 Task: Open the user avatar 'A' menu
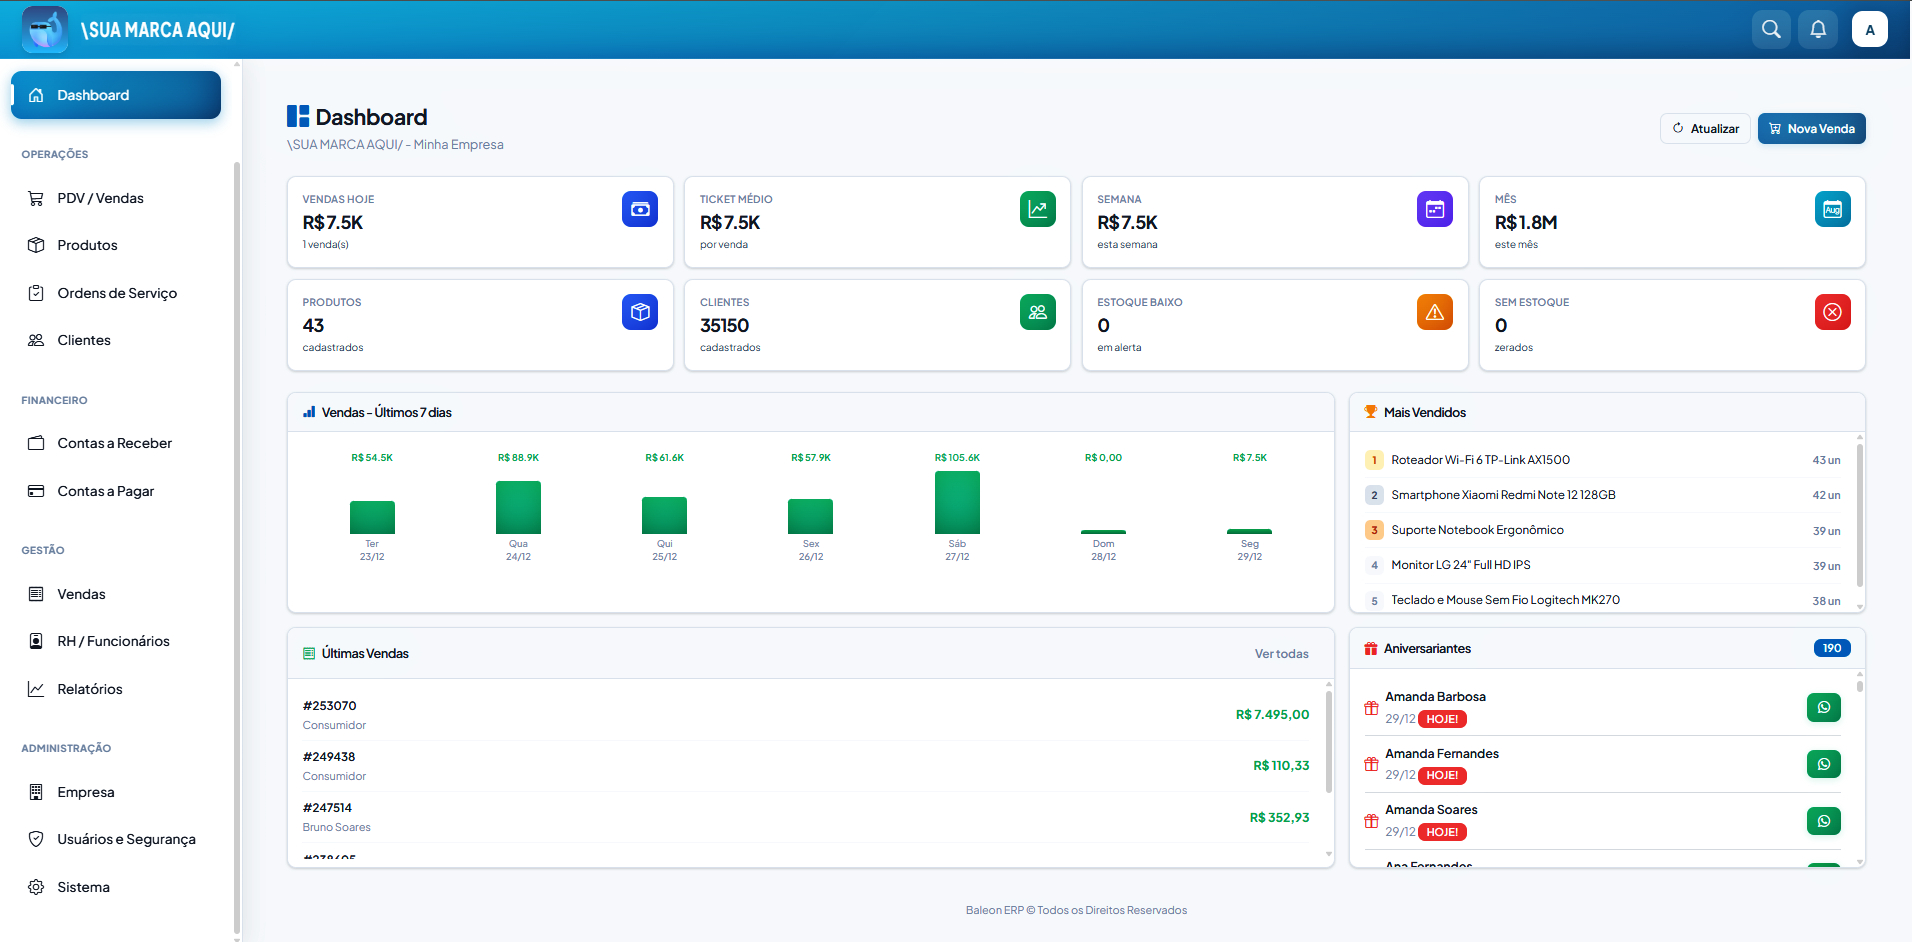coord(1869,29)
